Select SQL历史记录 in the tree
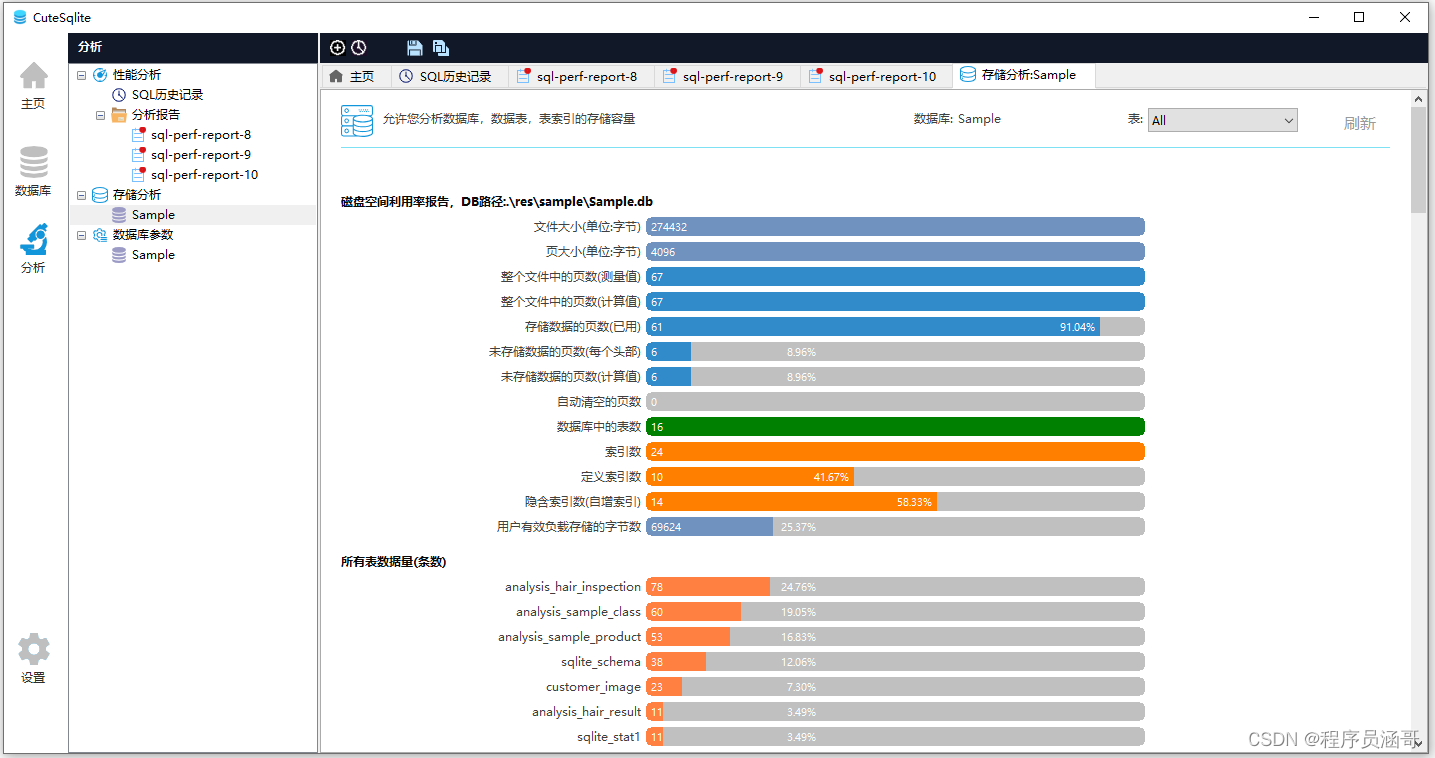The height and width of the screenshot is (758, 1435). point(167,95)
